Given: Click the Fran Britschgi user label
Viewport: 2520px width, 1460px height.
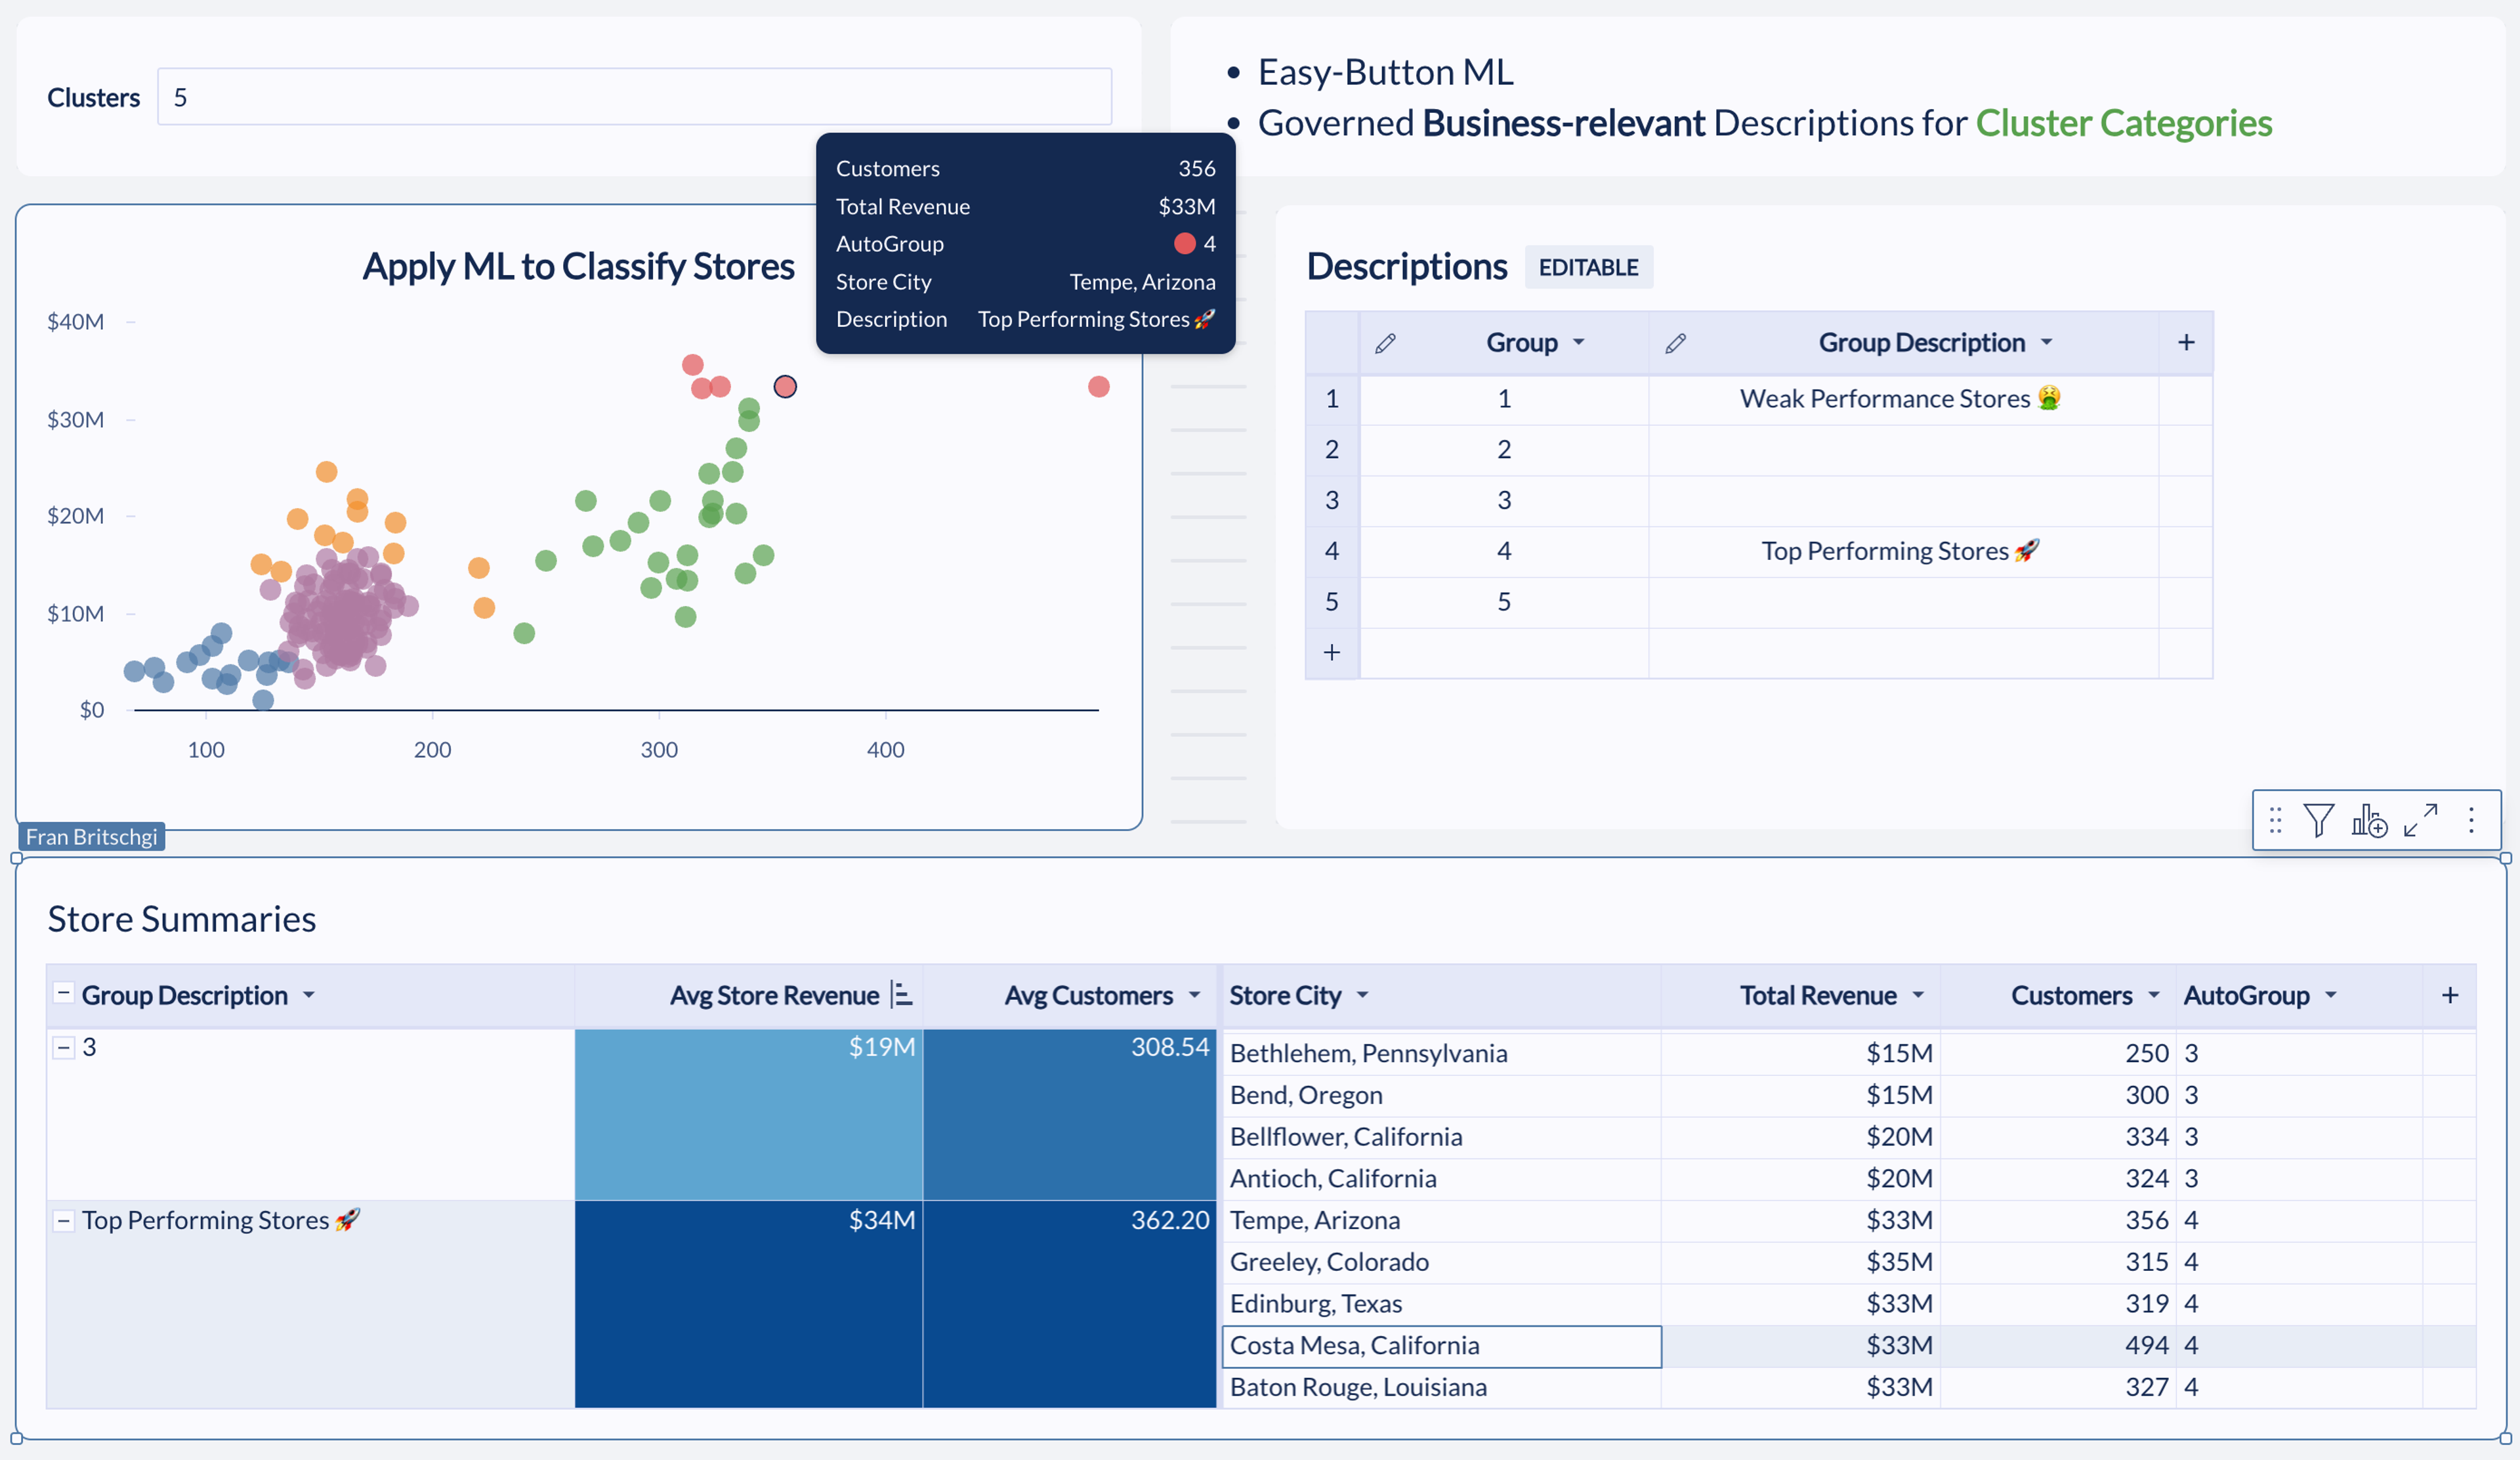Looking at the screenshot, I should point(91,837).
